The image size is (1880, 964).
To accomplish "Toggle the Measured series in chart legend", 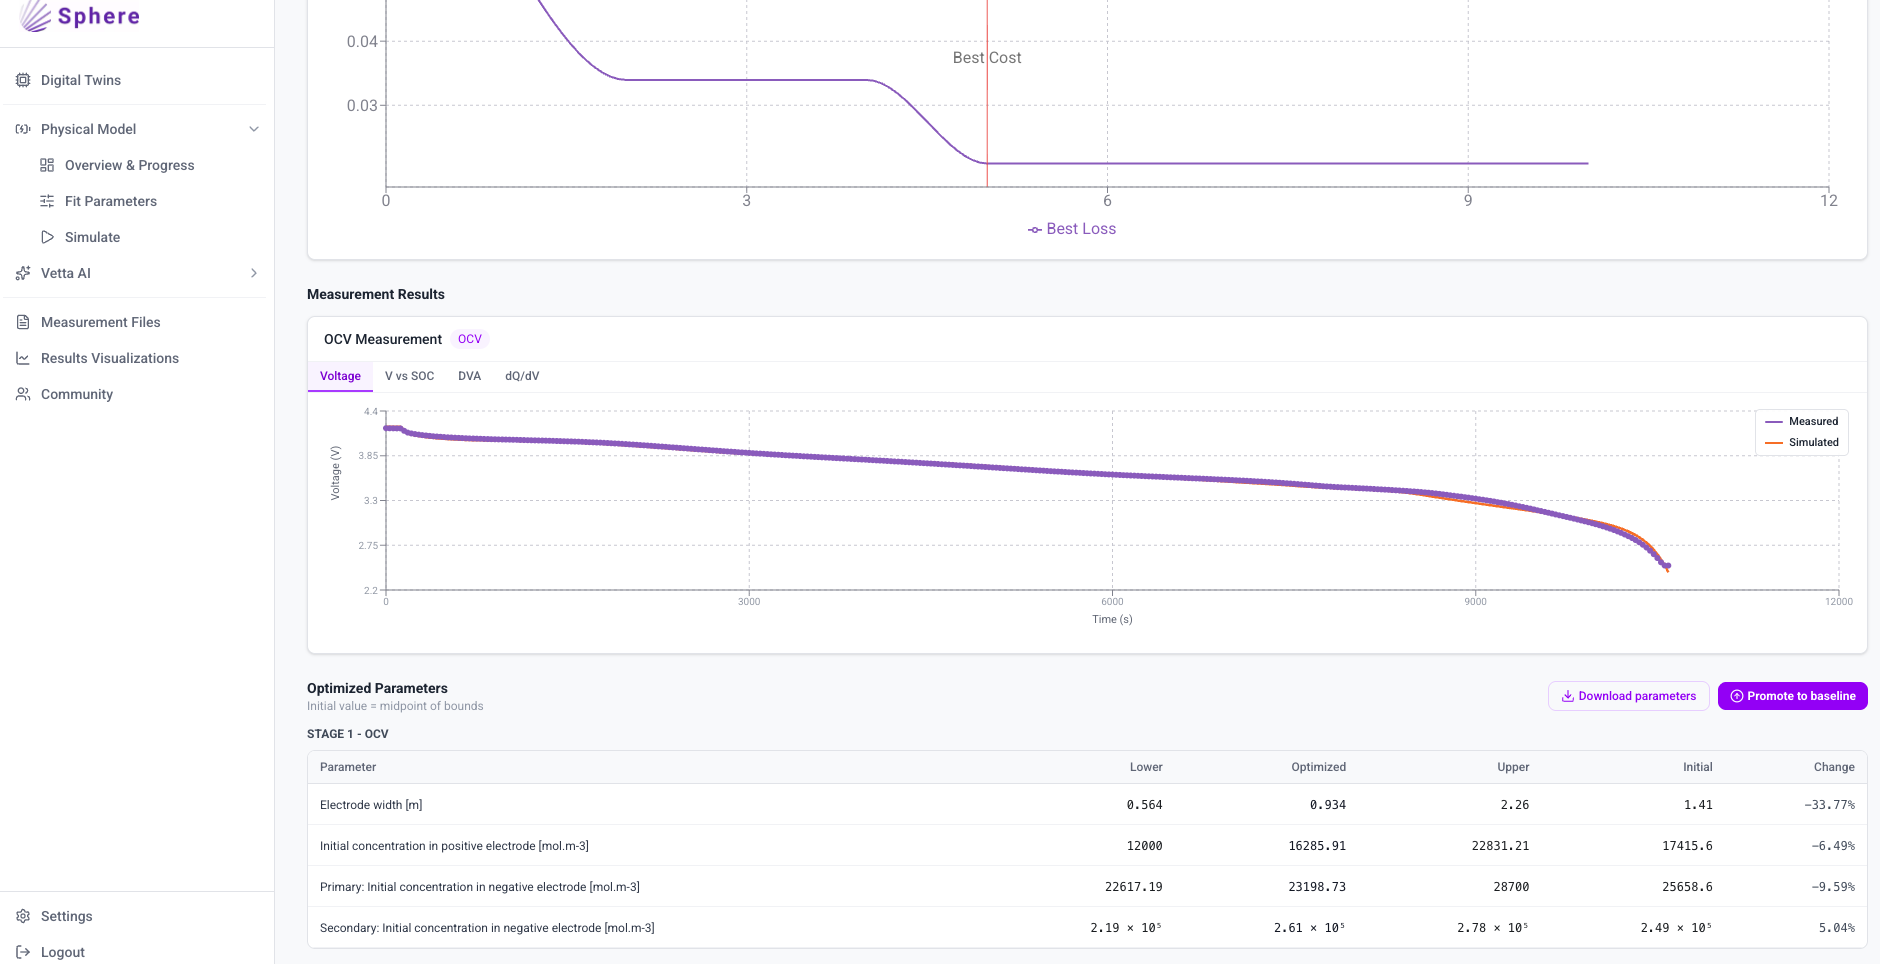I will [x=1802, y=421].
